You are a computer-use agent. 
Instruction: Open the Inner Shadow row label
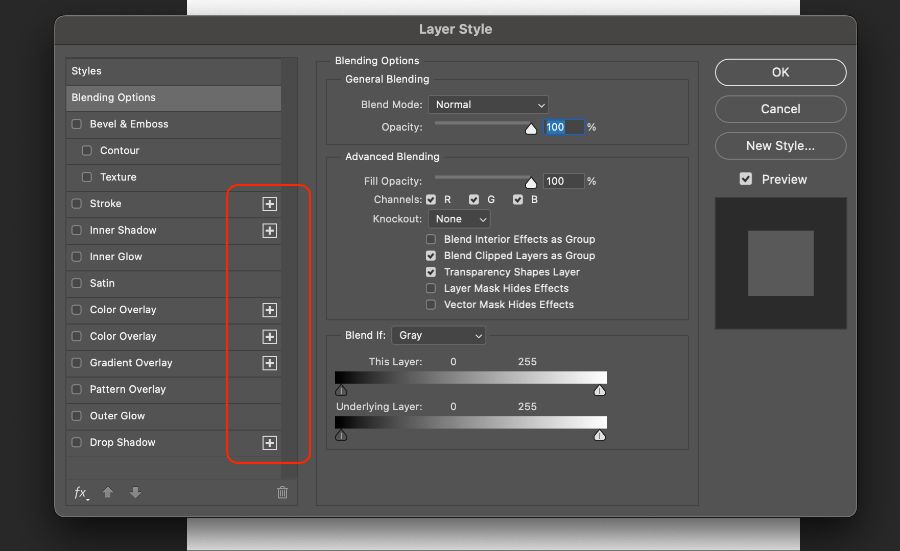pos(123,230)
